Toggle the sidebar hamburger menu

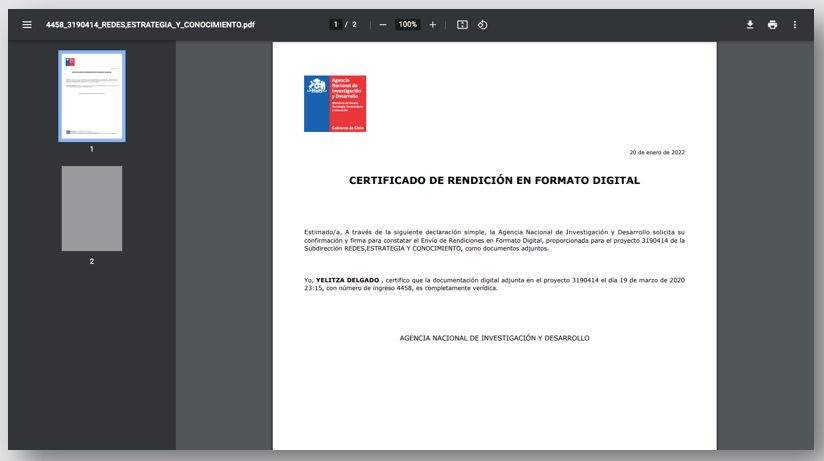(27, 25)
